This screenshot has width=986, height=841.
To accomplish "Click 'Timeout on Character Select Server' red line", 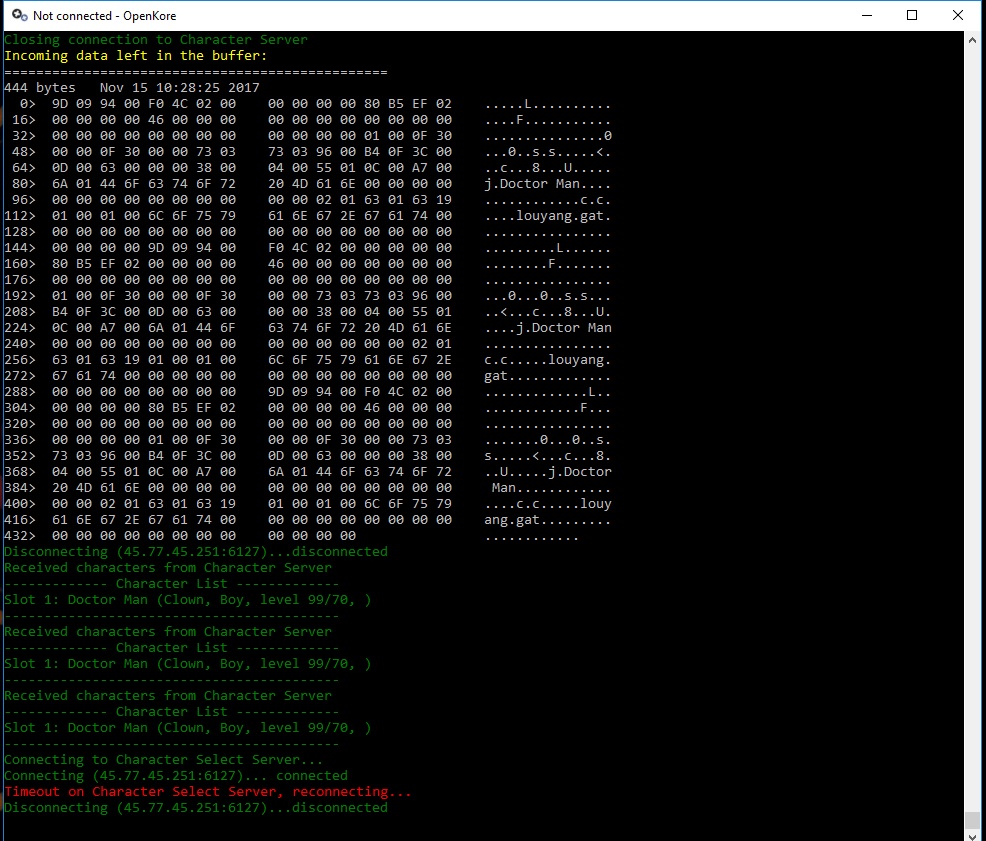I will pyautogui.click(x=208, y=791).
